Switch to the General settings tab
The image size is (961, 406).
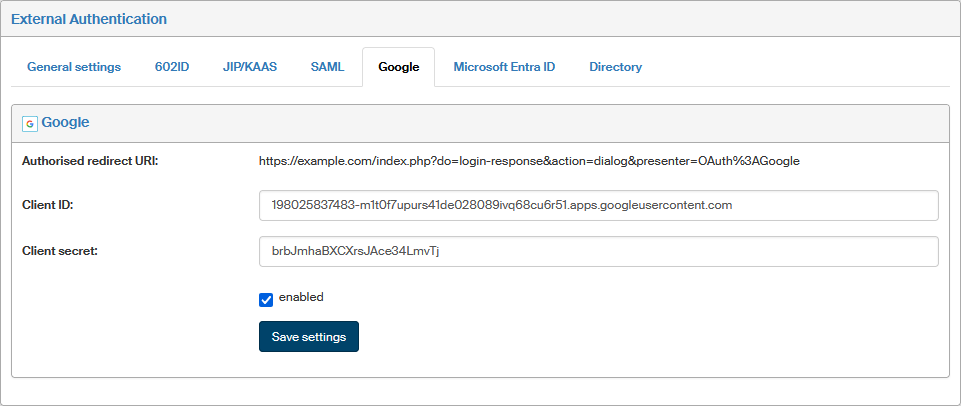tap(74, 67)
